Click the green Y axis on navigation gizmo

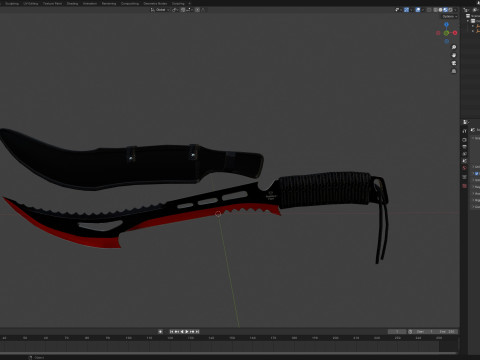[446, 33]
